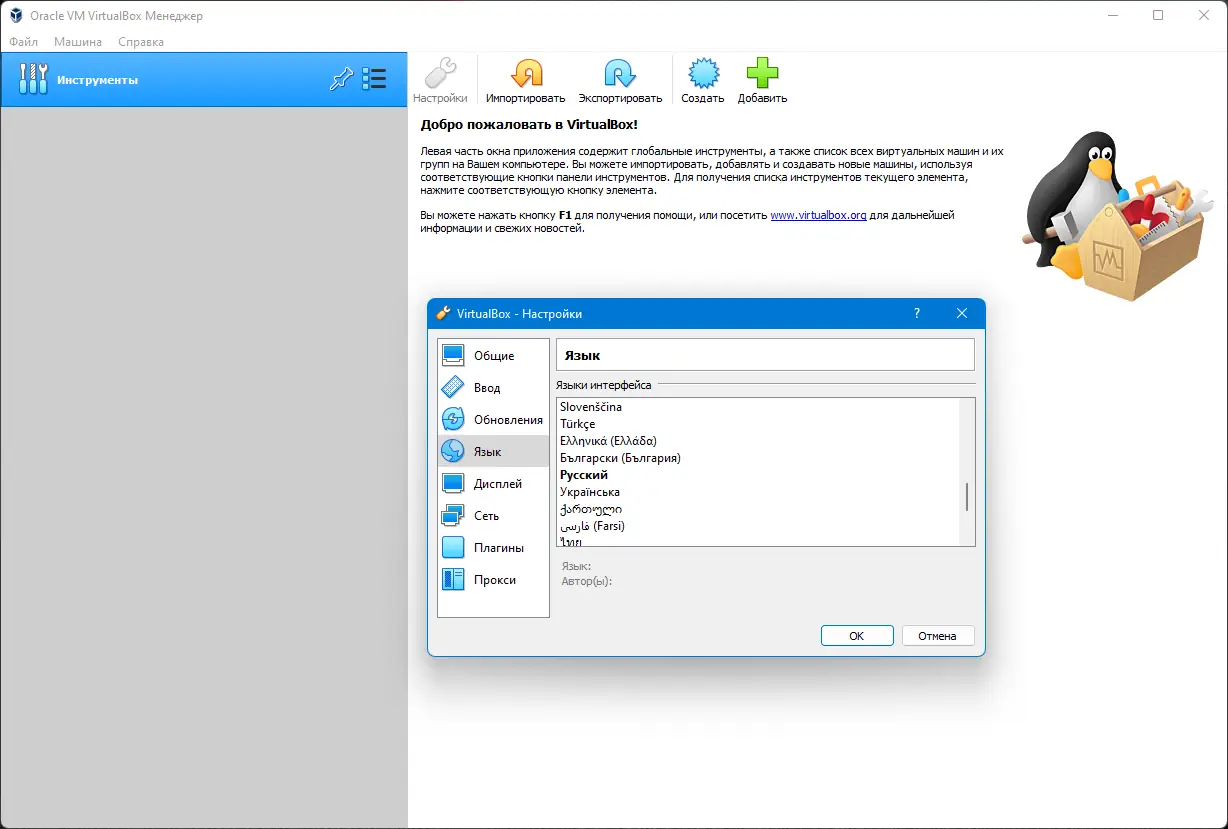Click the Инструменты tools icon
Viewport: 1228px width, 829px height.
(33, 79)
